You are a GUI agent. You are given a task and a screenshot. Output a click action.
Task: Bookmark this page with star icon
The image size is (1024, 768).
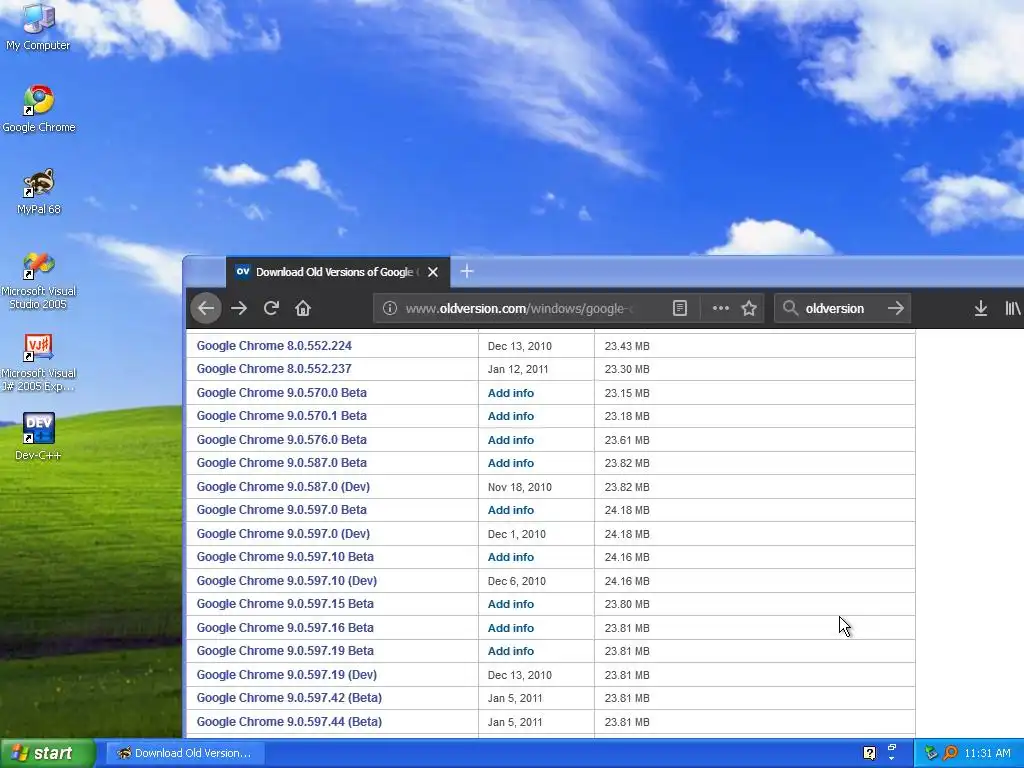coord(749,308)
